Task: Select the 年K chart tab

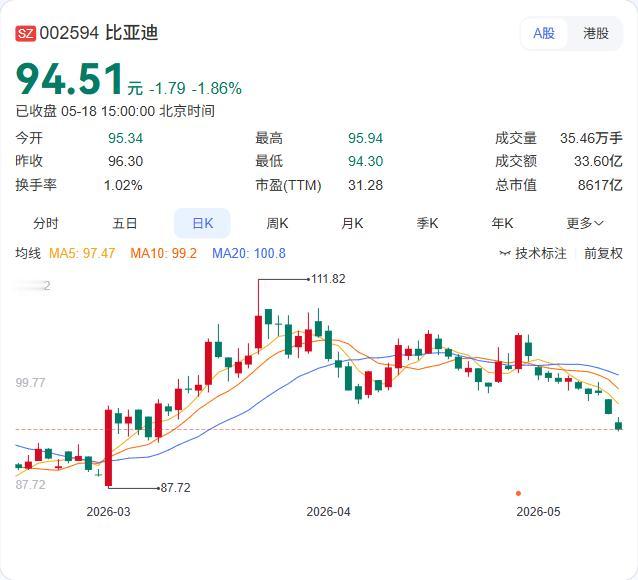Action: coord(502,223)
